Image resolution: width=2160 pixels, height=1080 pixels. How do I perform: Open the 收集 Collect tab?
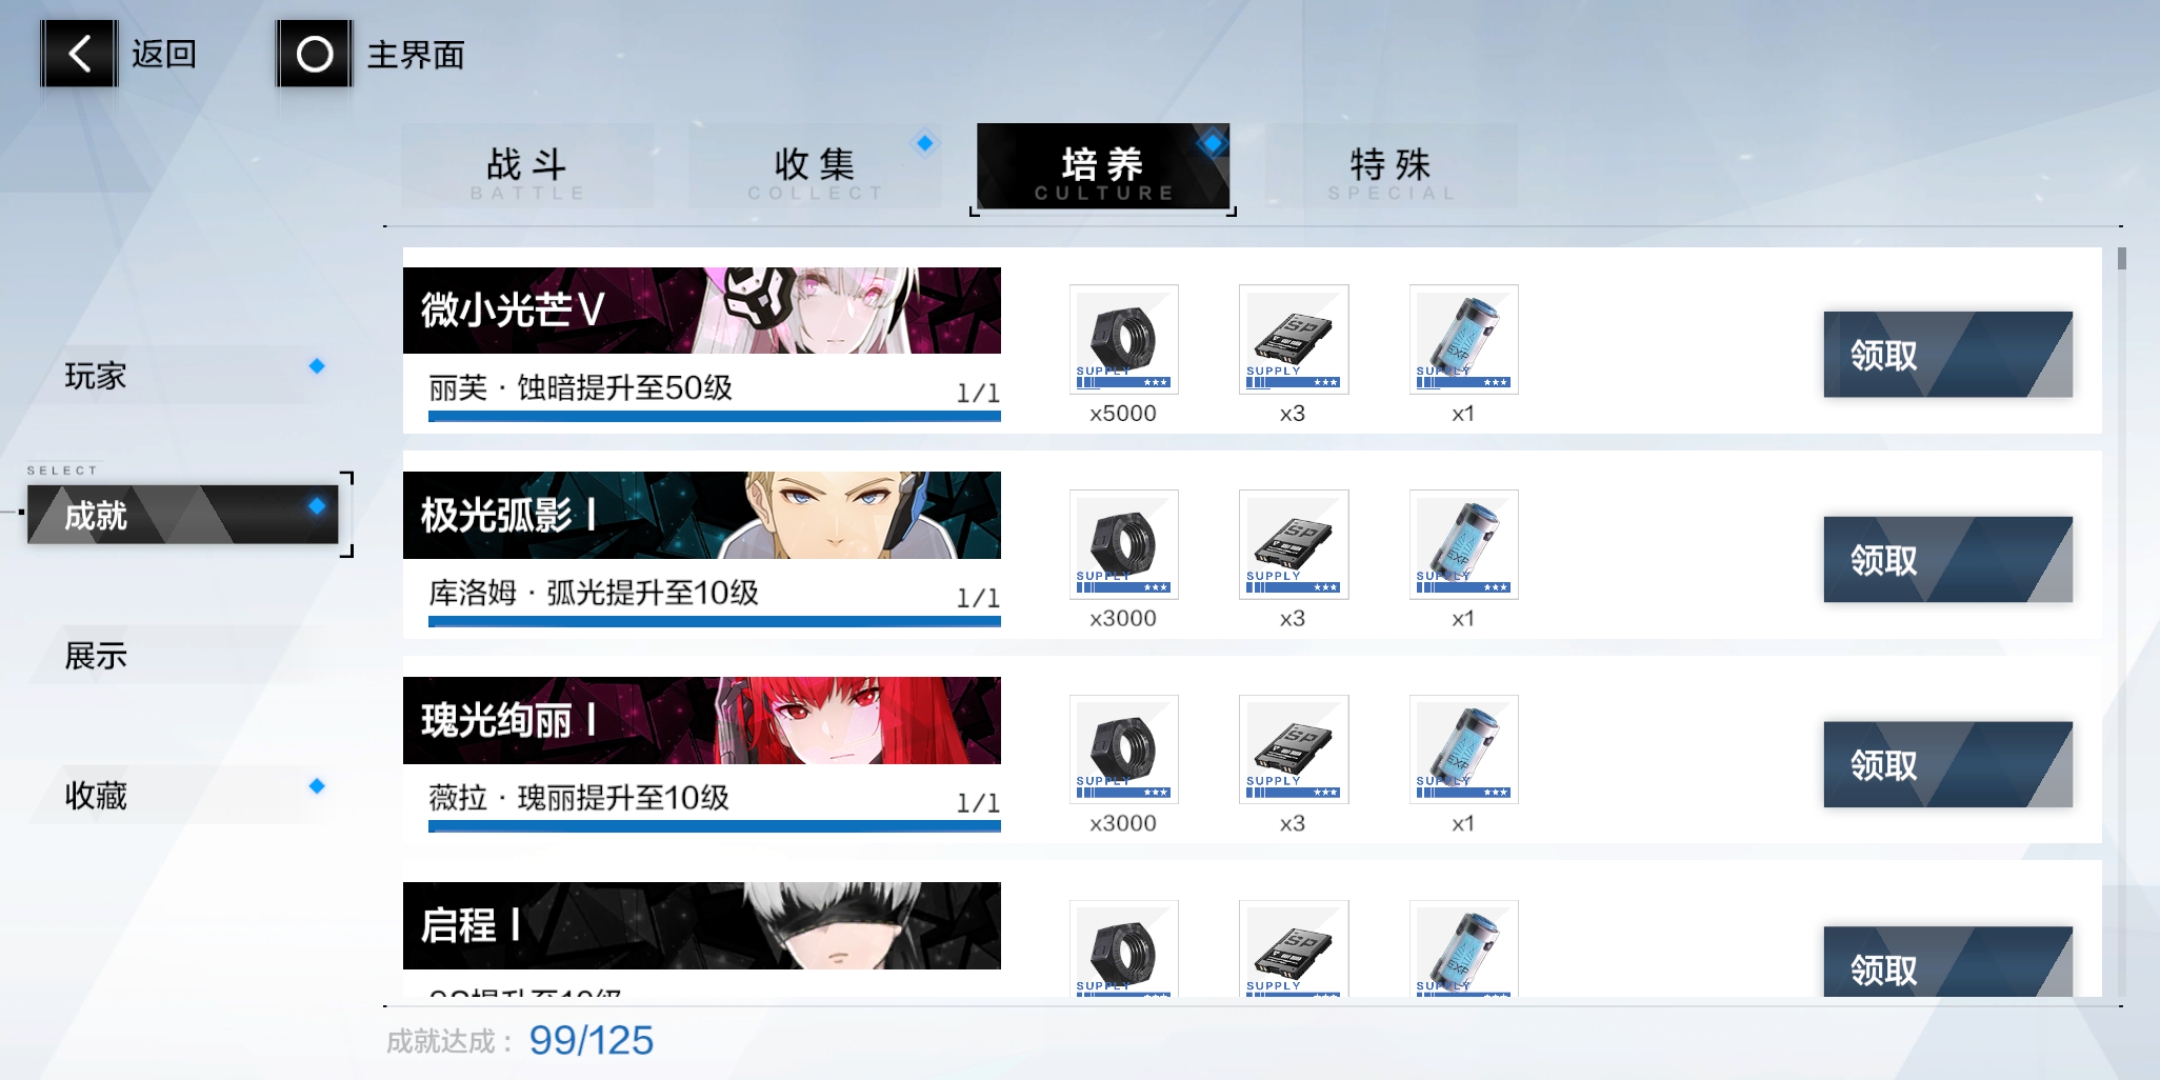[814, 167]
